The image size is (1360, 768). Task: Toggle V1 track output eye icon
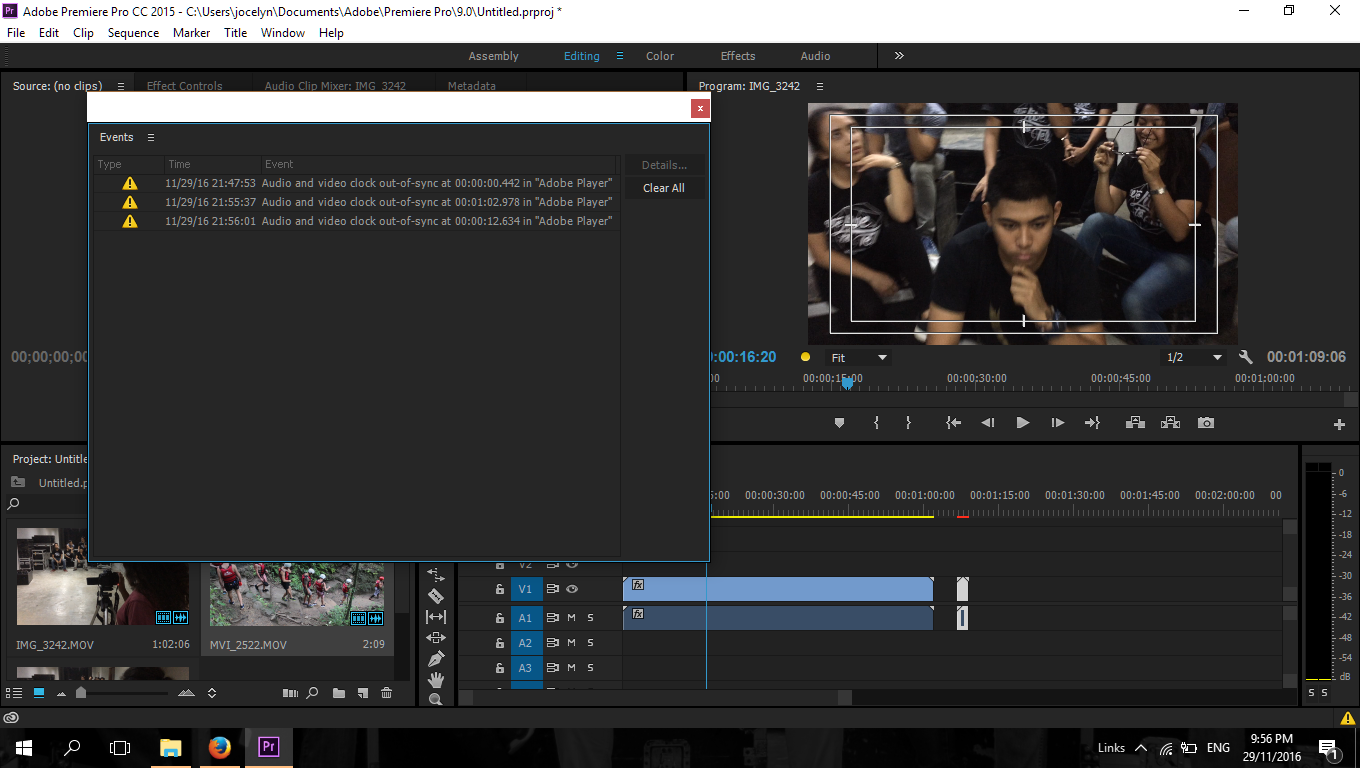click(572, 589)
